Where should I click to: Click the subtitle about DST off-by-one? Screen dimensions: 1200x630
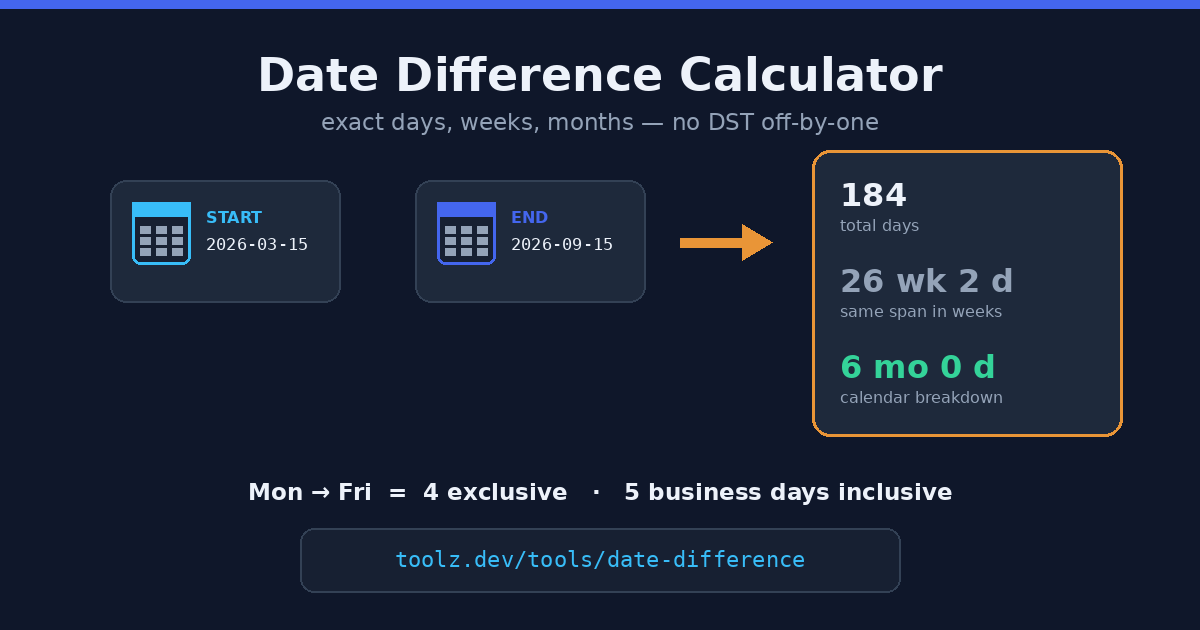pos(600,123)
